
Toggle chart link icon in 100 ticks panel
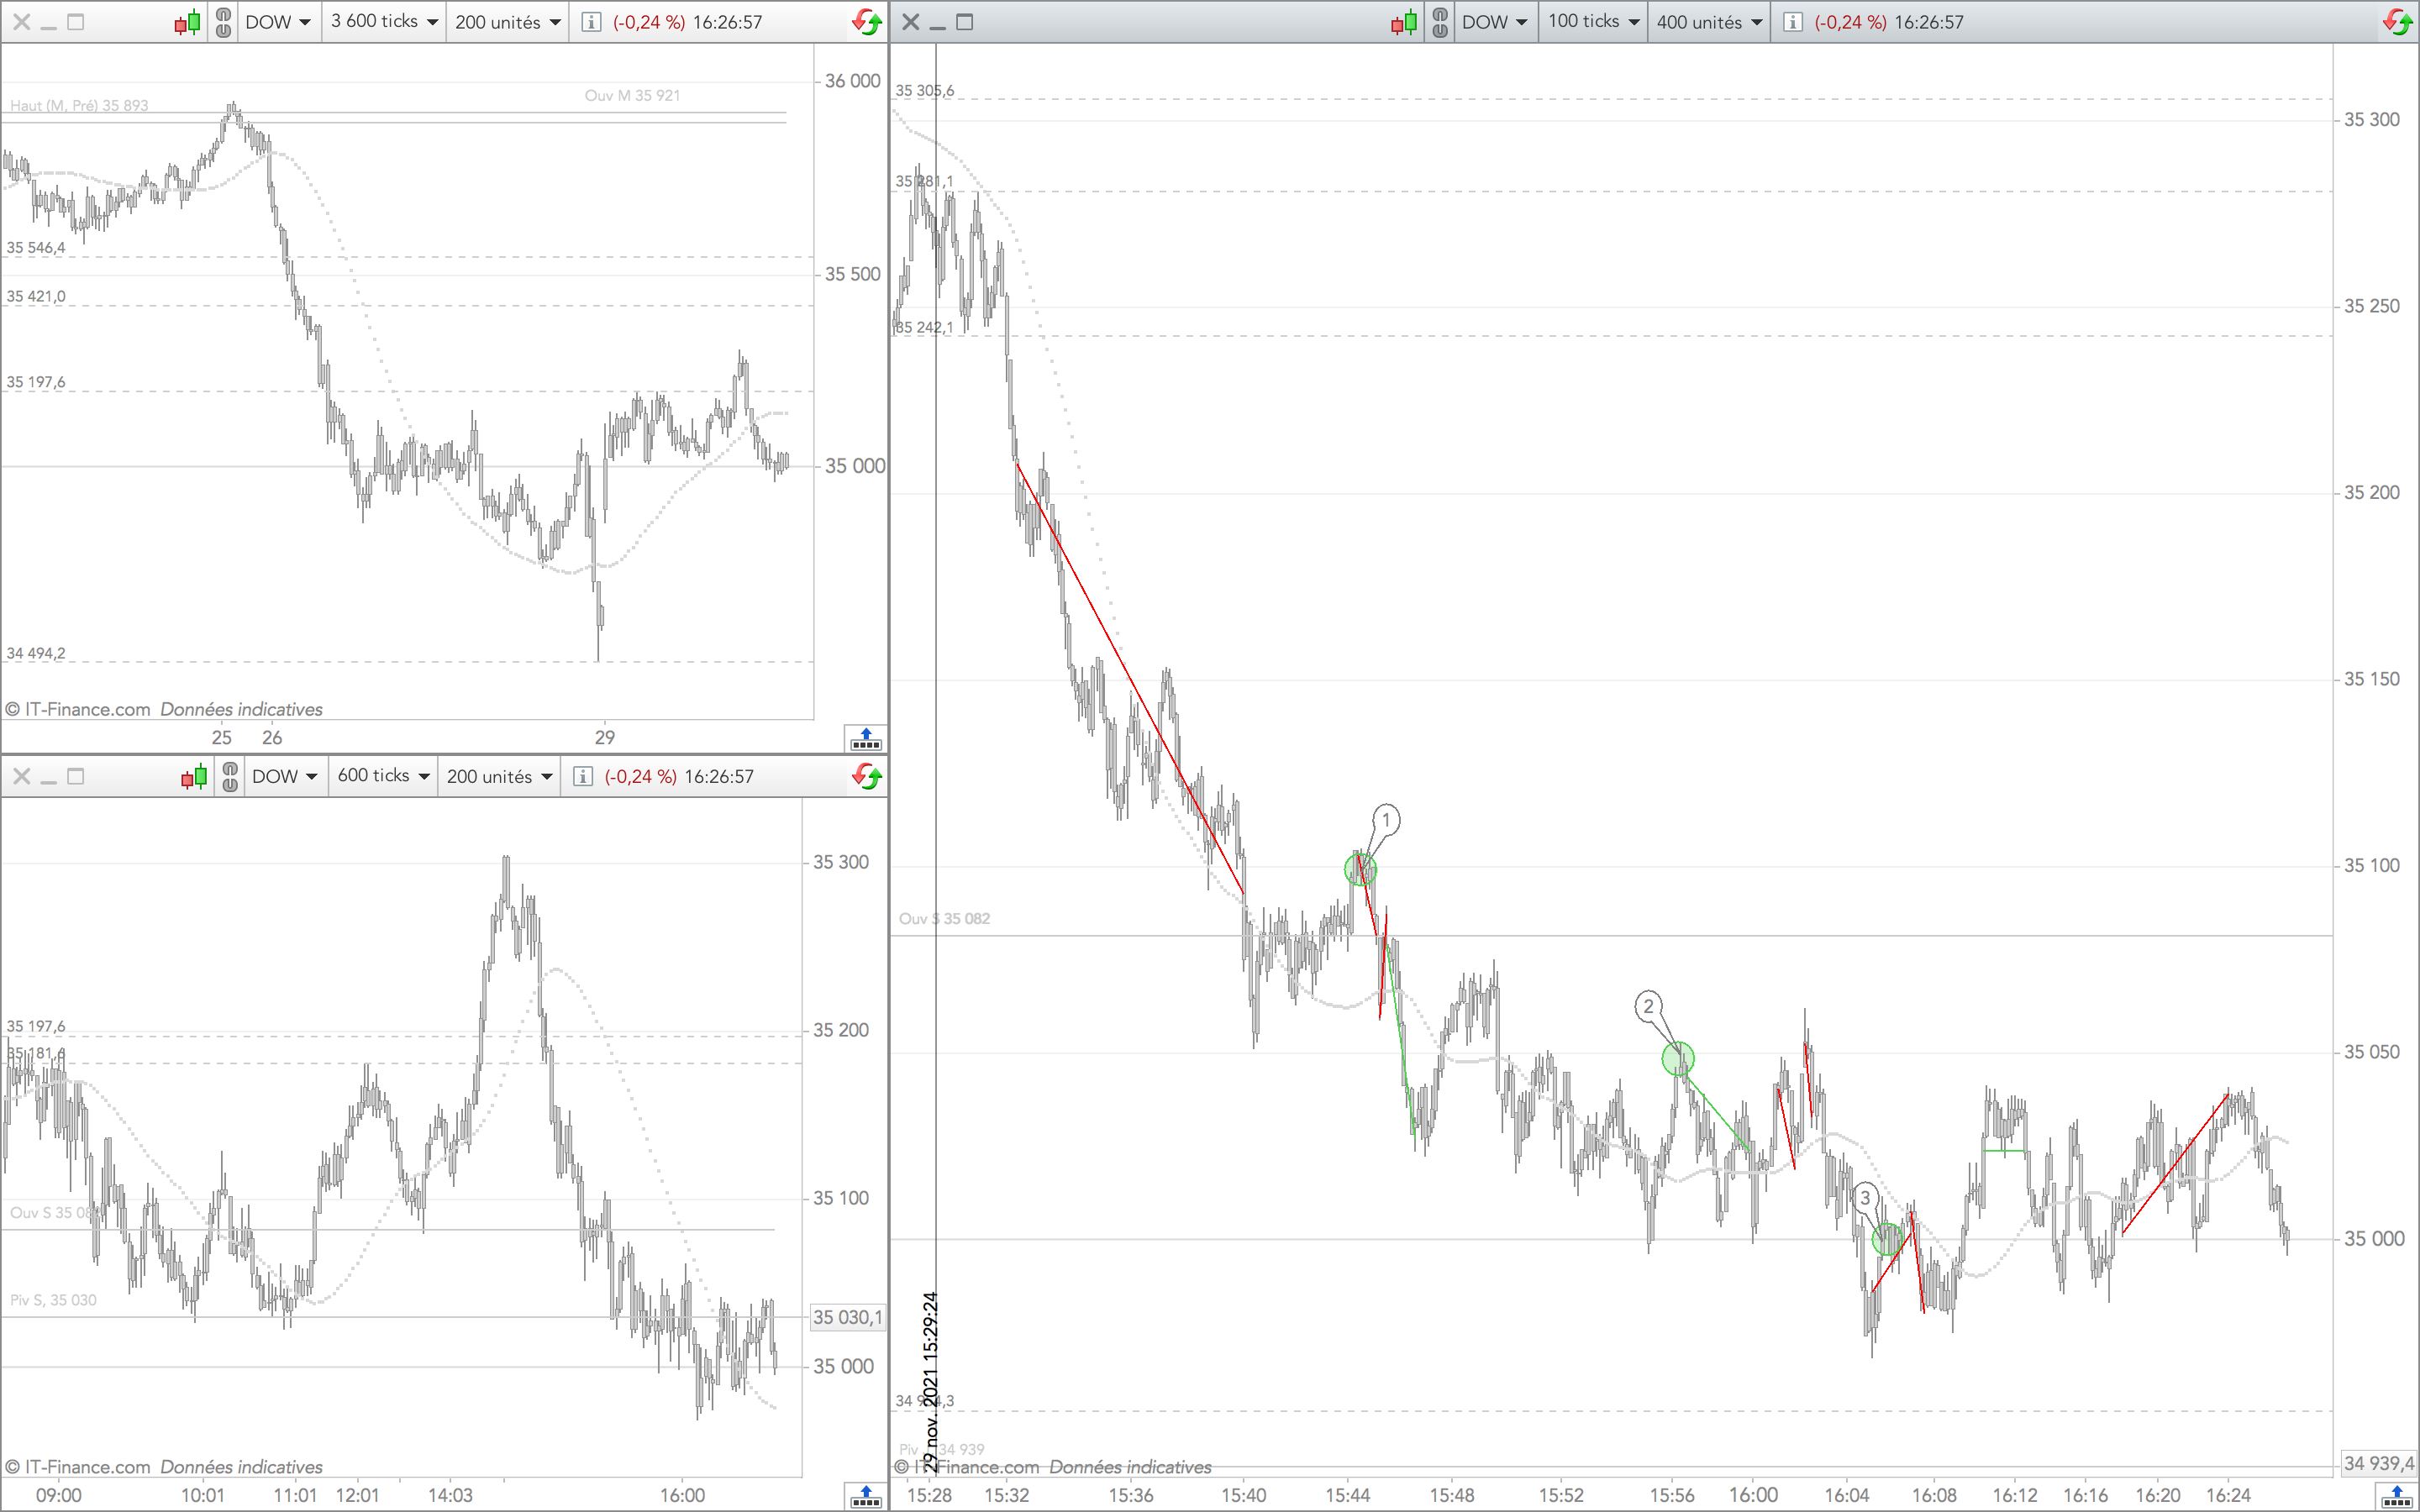point(1440,22)
